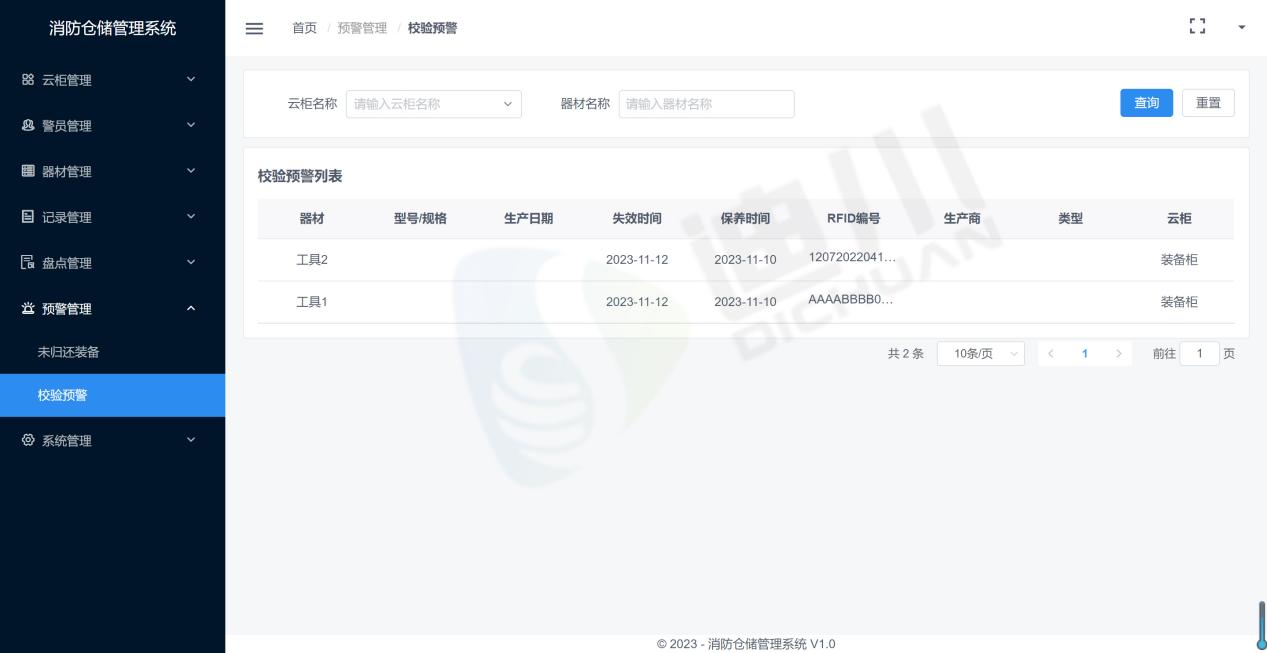Open the 云柜名称 dropdown selector

pos(433,104)
